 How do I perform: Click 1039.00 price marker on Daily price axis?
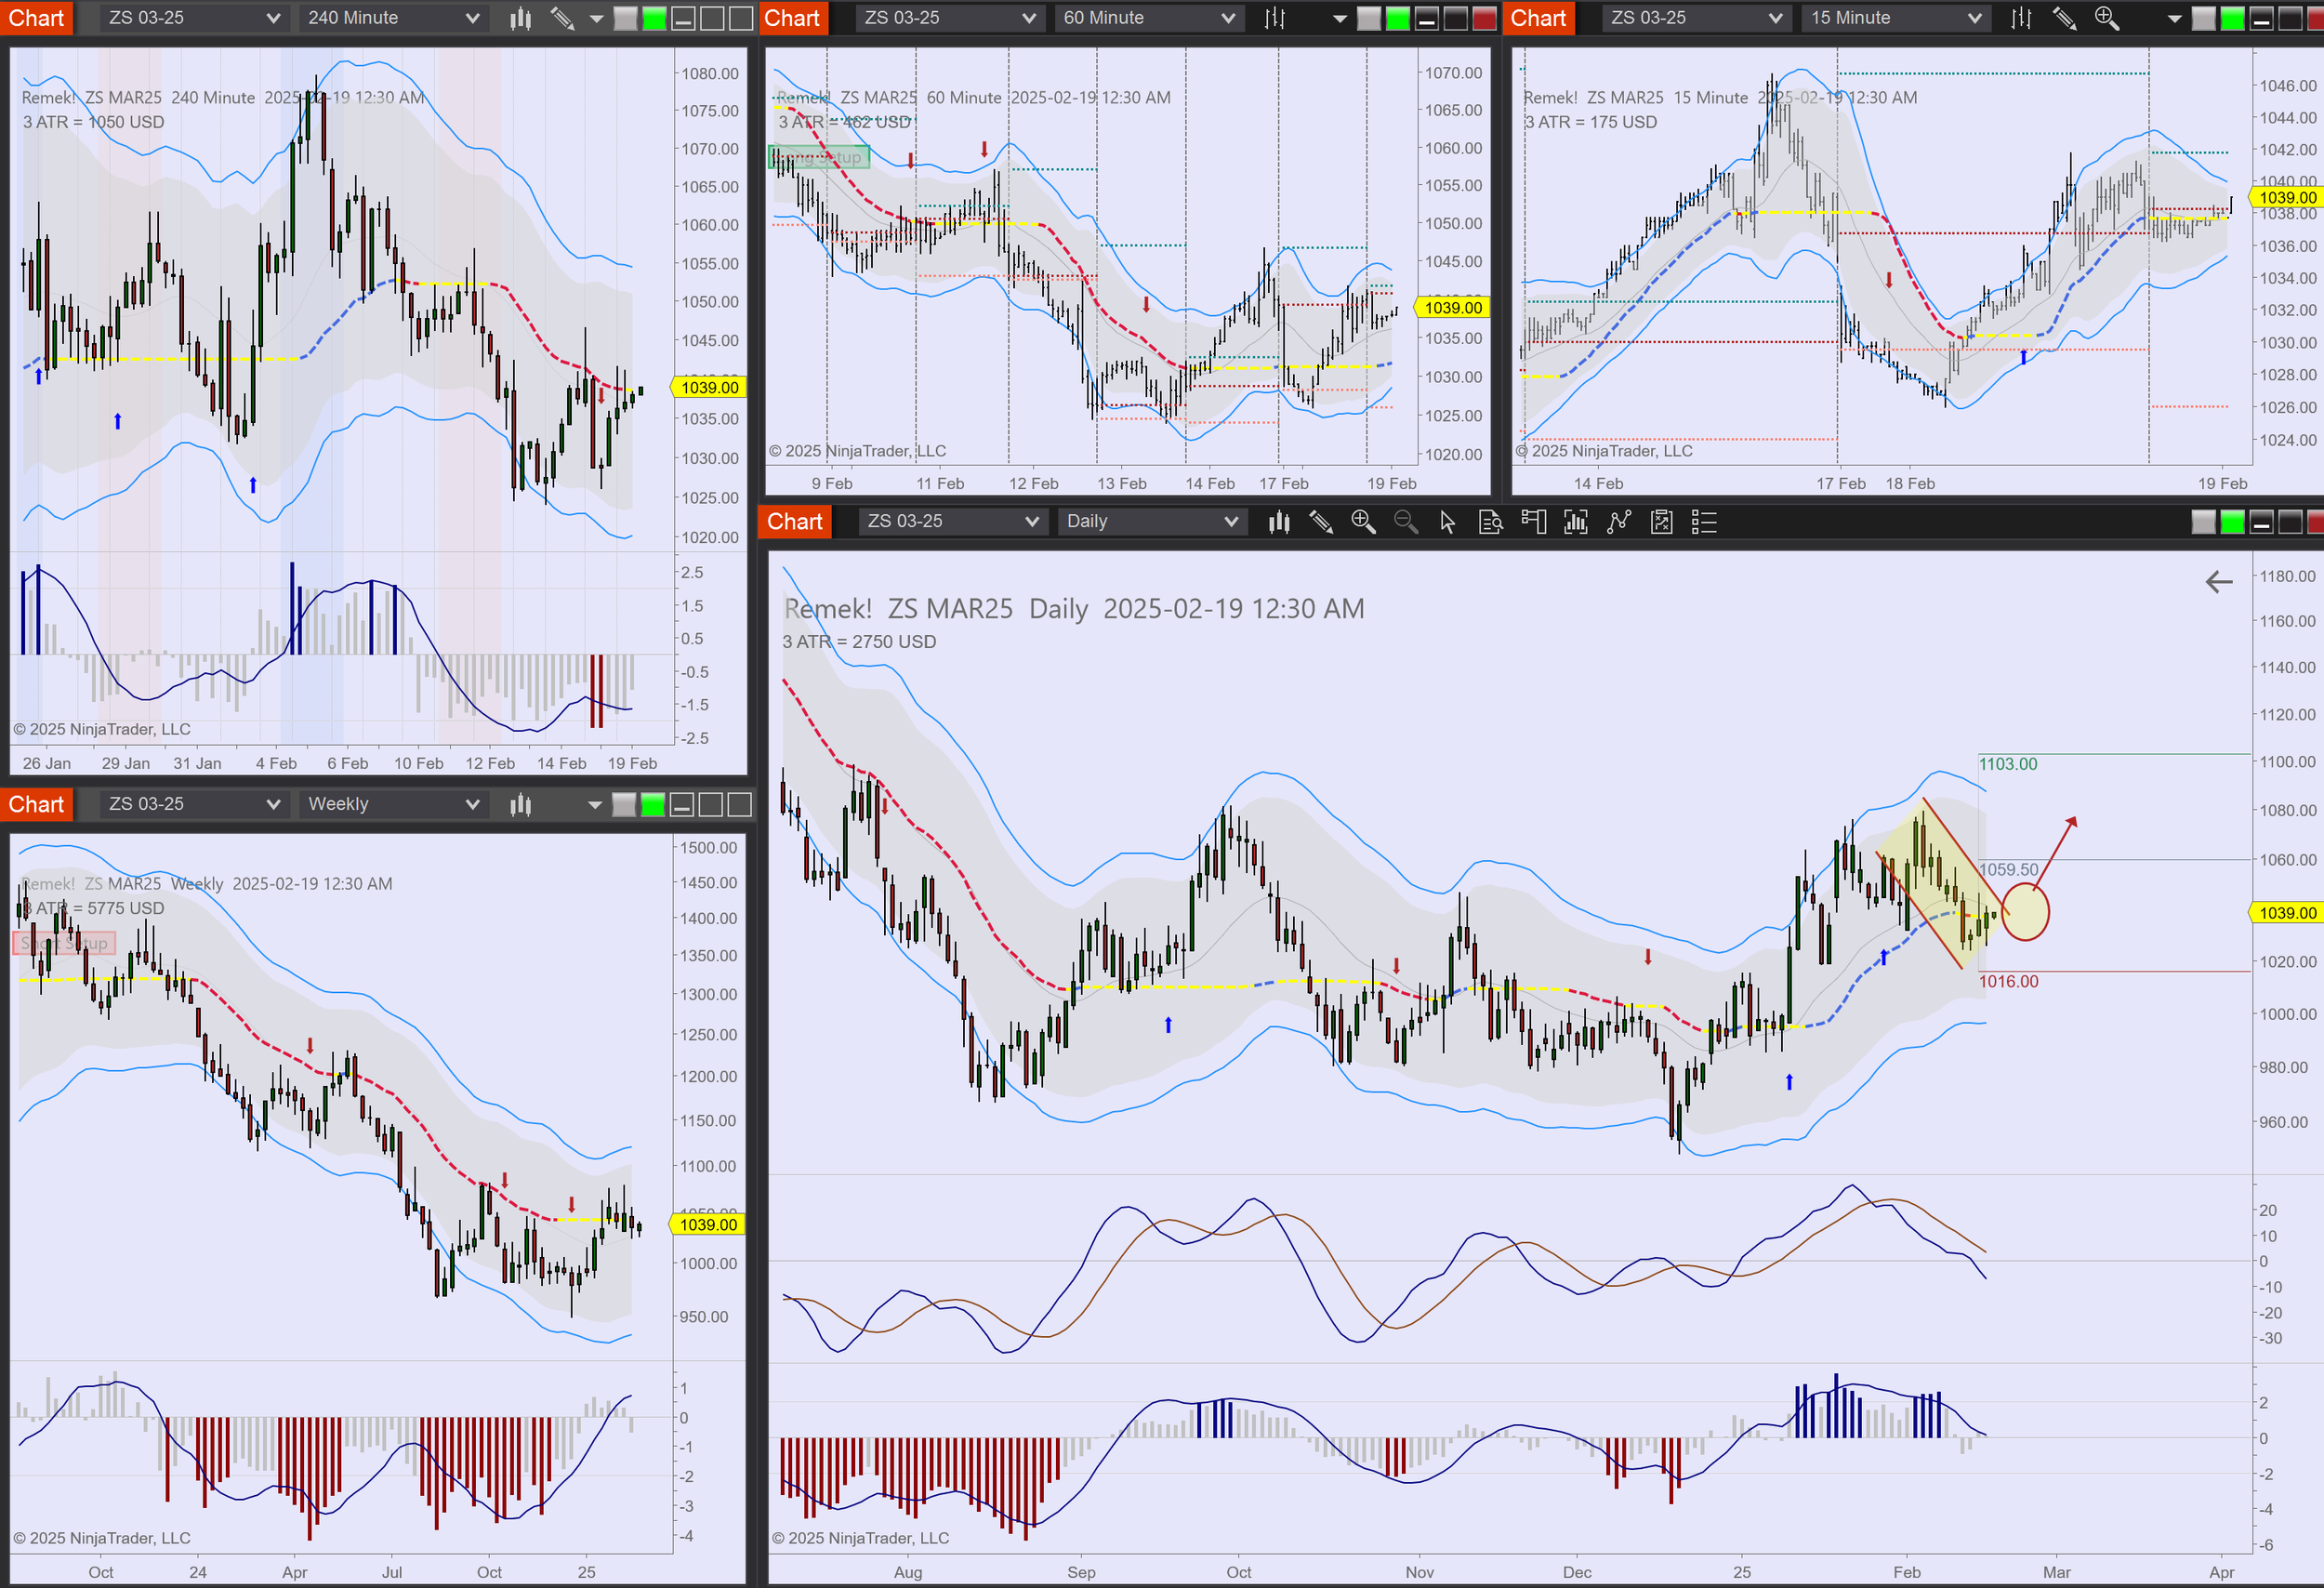click(x=2286, y=913)
